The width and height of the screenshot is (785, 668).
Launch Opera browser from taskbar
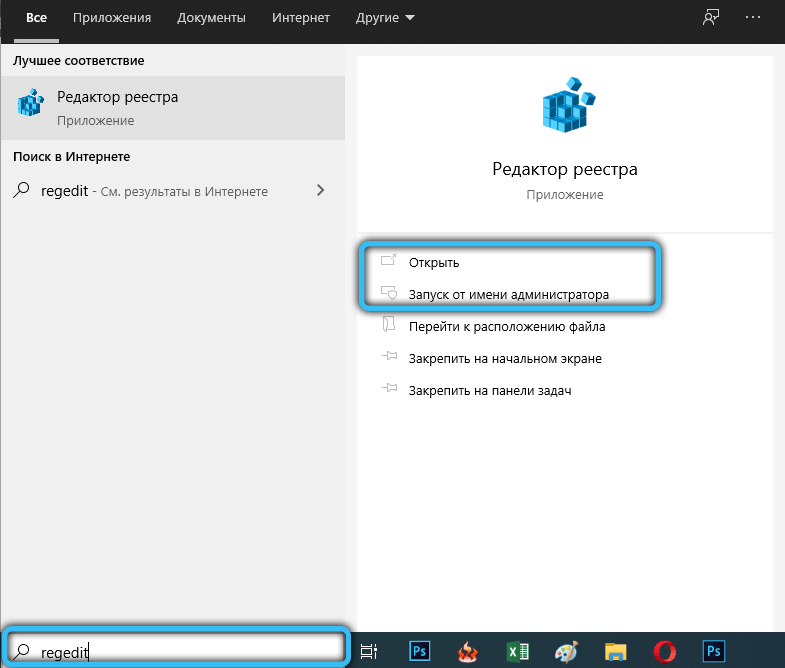click(x=665, y=652)
